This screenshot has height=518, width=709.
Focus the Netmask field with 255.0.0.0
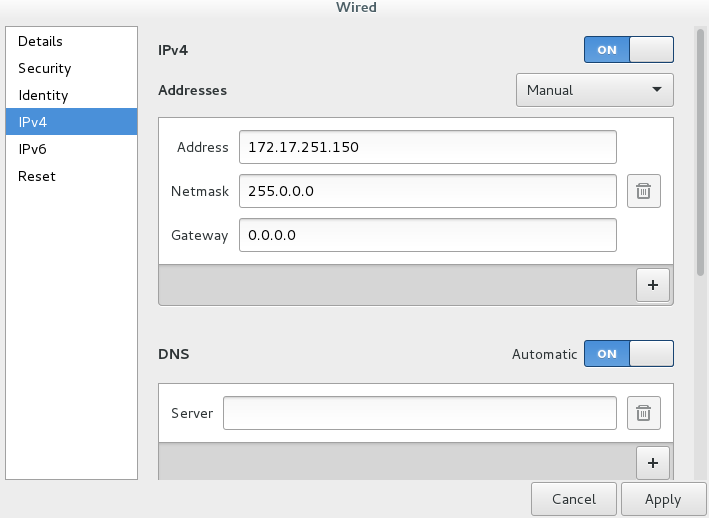427,191
